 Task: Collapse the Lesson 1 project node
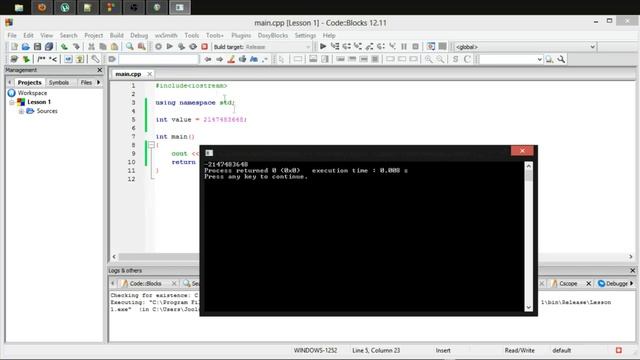[12, 102]
